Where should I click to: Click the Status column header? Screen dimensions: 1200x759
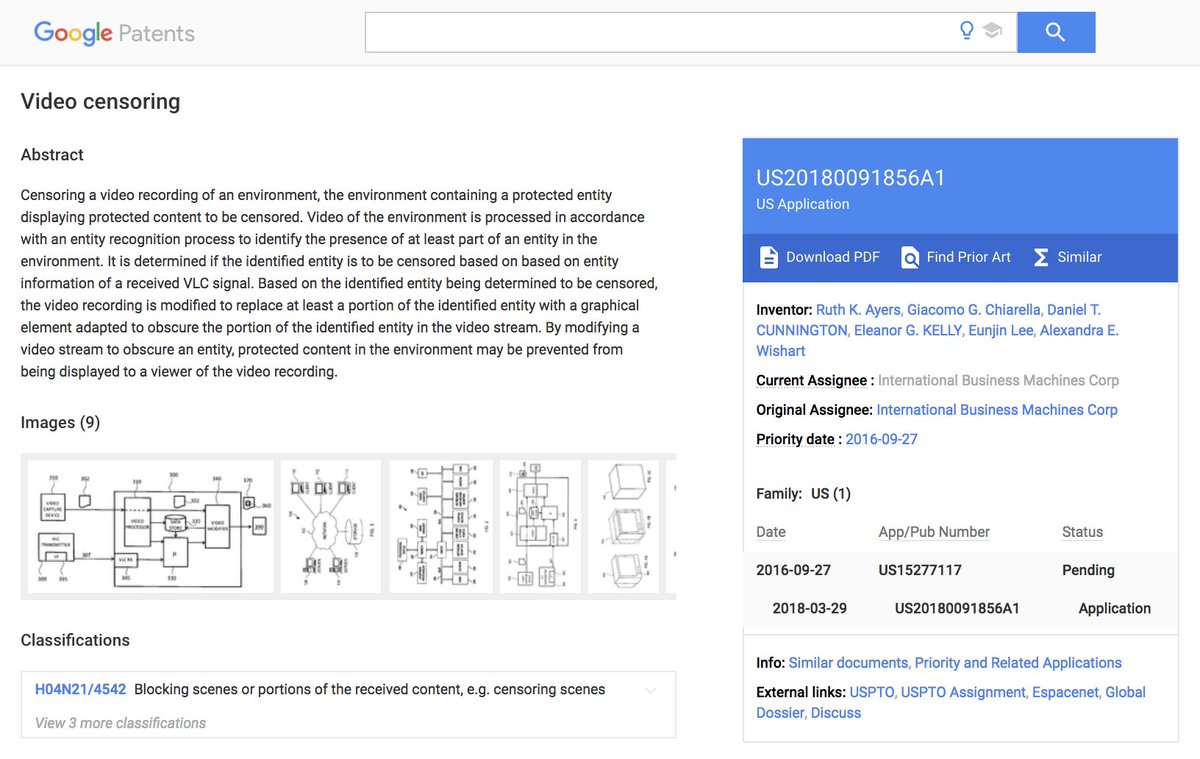(x=1082, y=532)
